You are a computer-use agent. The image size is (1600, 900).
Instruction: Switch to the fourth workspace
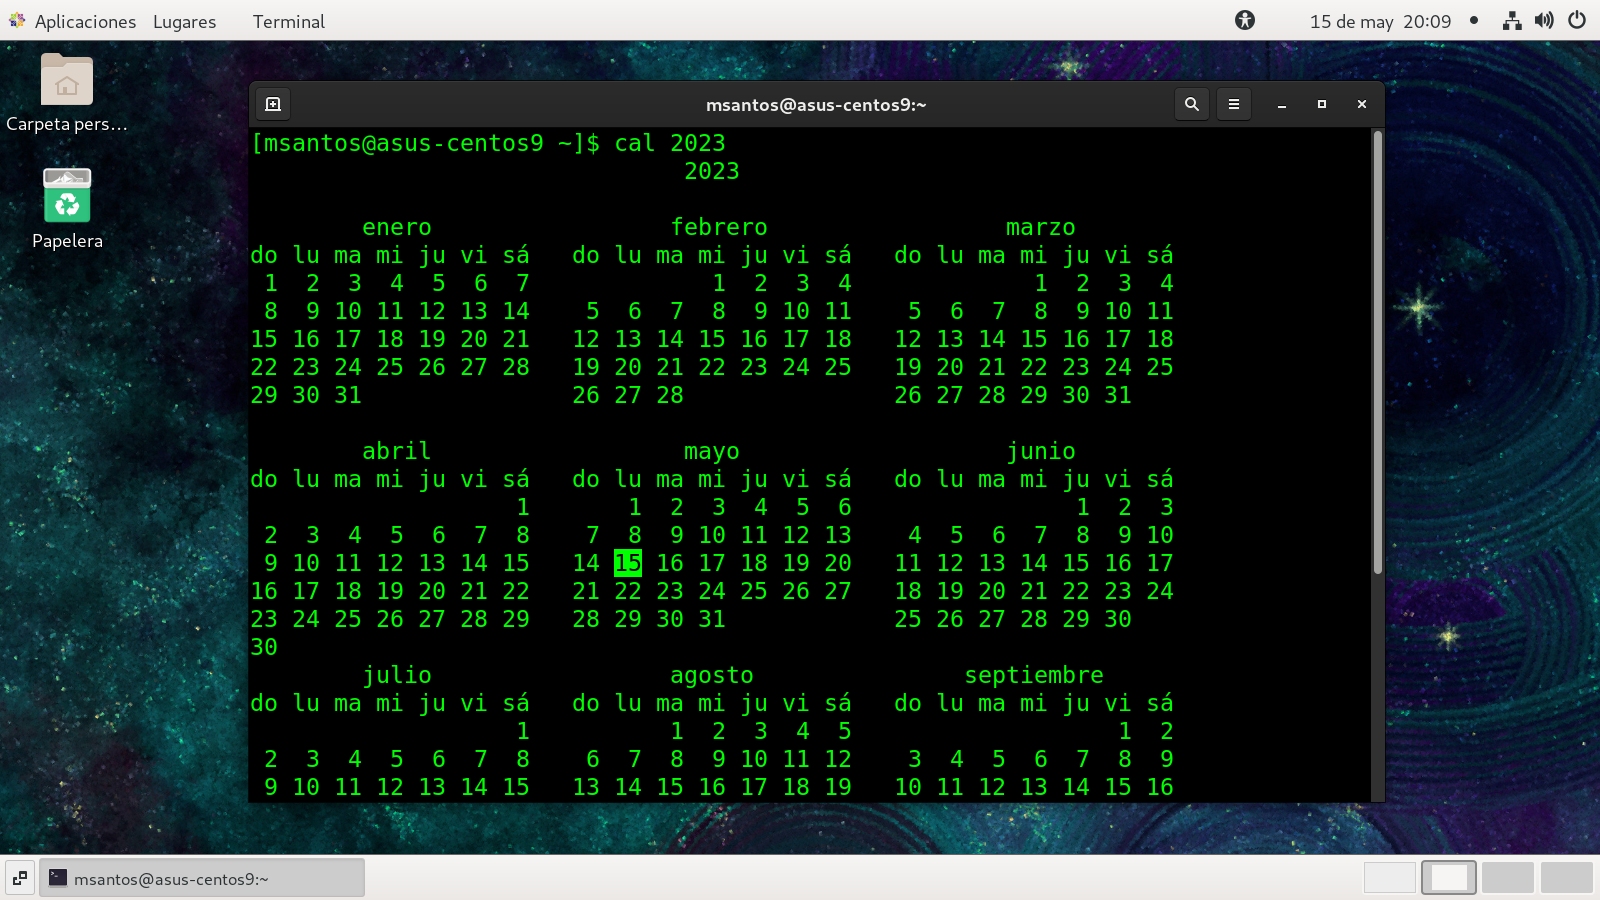[x=1566, y=877]
